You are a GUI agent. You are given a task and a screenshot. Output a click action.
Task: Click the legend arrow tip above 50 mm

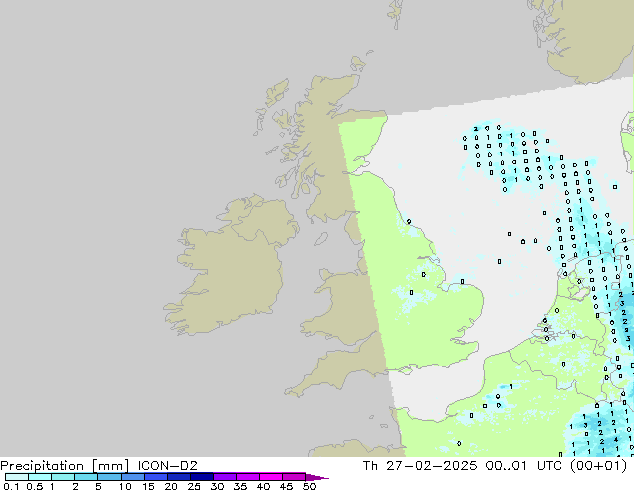pos(317,477)
